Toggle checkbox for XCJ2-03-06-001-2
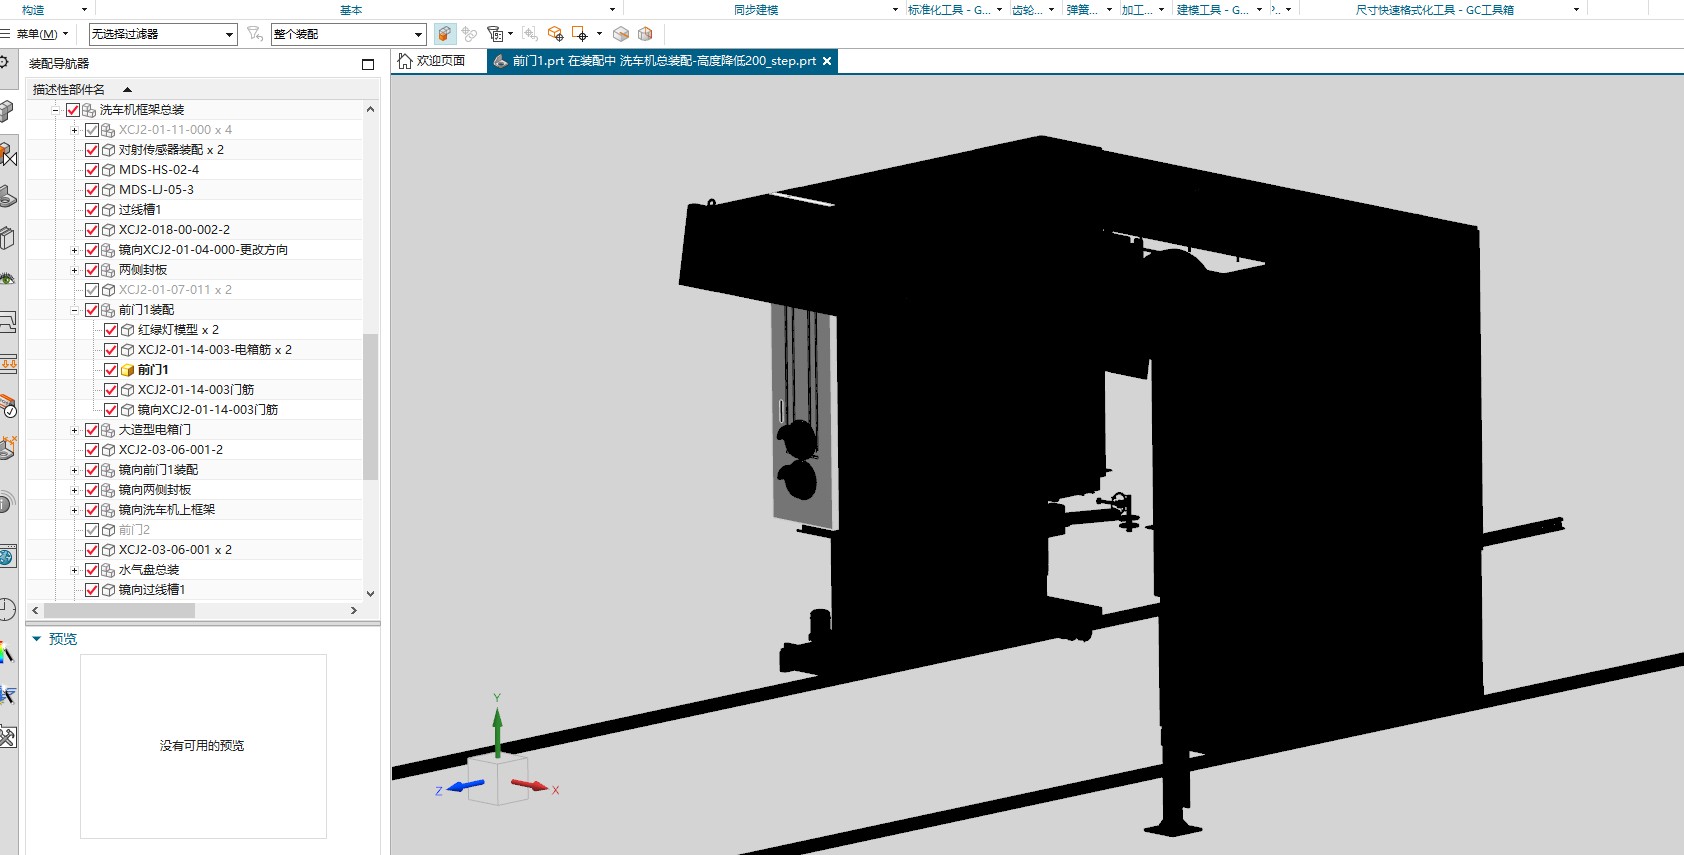The image size is (1684, 855). click(92, 450)
